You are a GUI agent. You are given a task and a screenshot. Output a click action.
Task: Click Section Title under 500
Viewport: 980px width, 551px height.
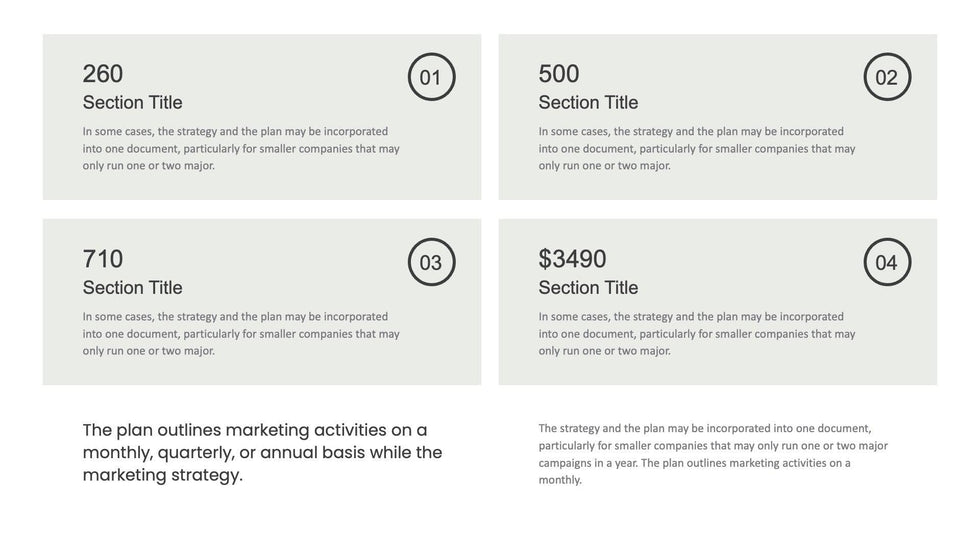point(588,102)
